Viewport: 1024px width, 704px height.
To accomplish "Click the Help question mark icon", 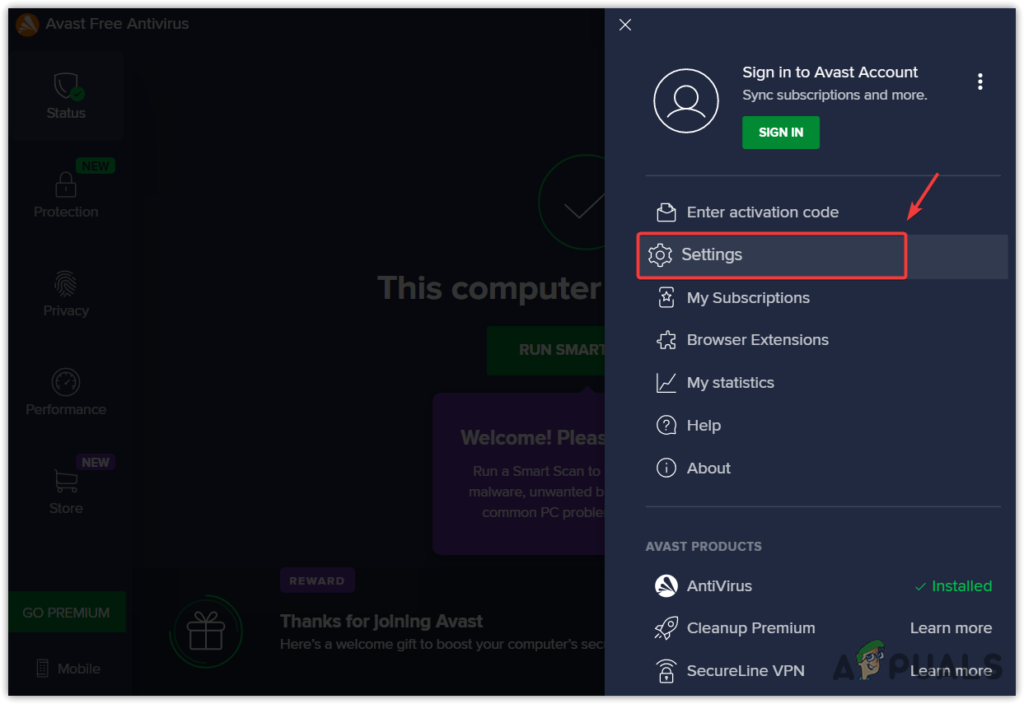I will click(x=666, y=425).
